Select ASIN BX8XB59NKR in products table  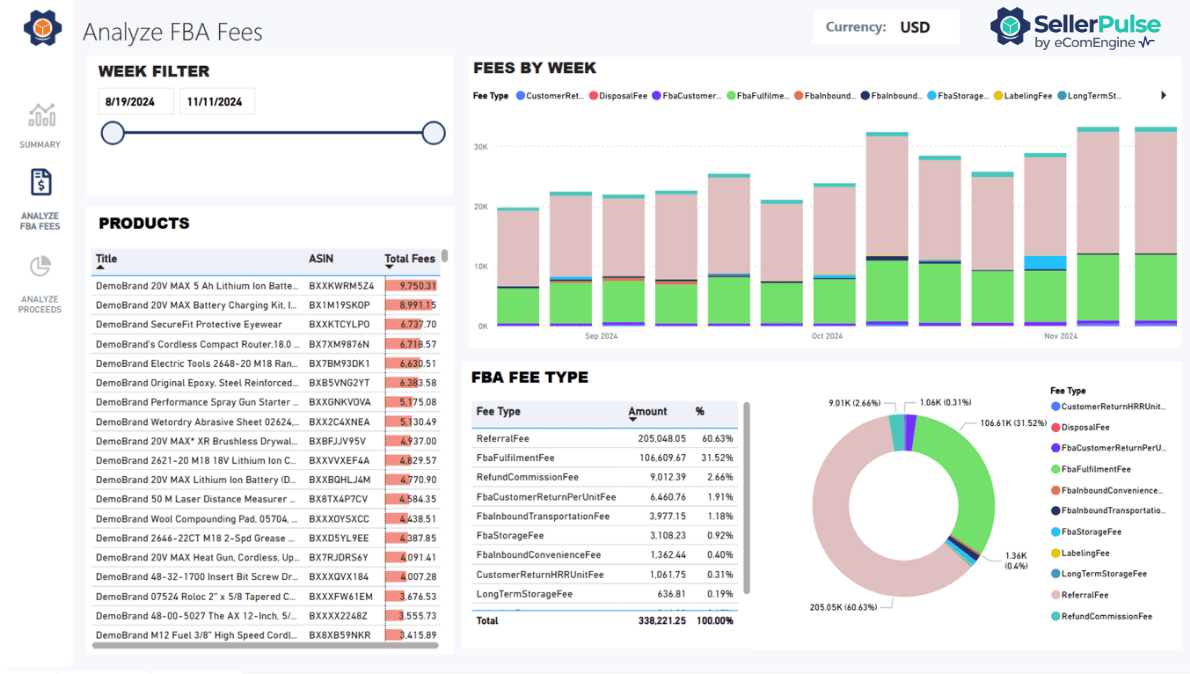339,635
